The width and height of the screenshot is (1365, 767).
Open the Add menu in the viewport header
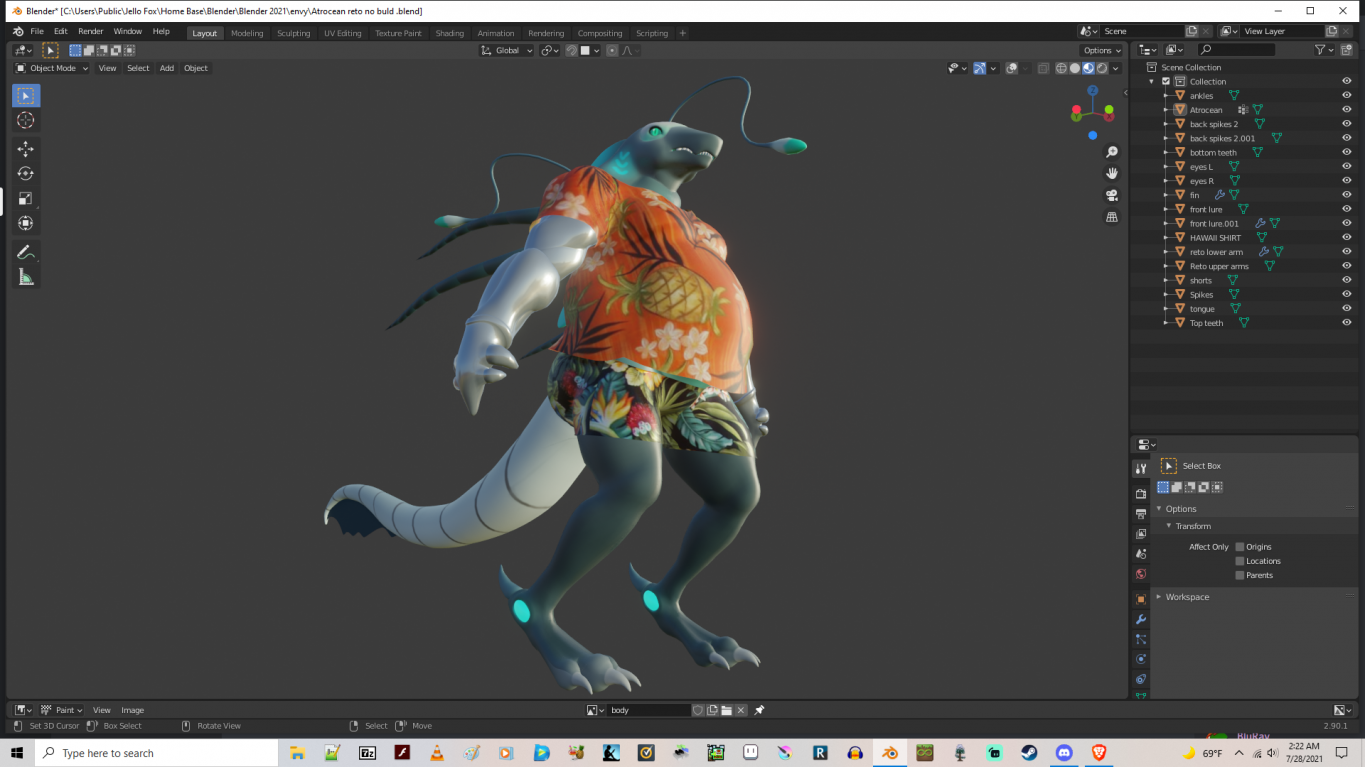(x=166, y=68)
